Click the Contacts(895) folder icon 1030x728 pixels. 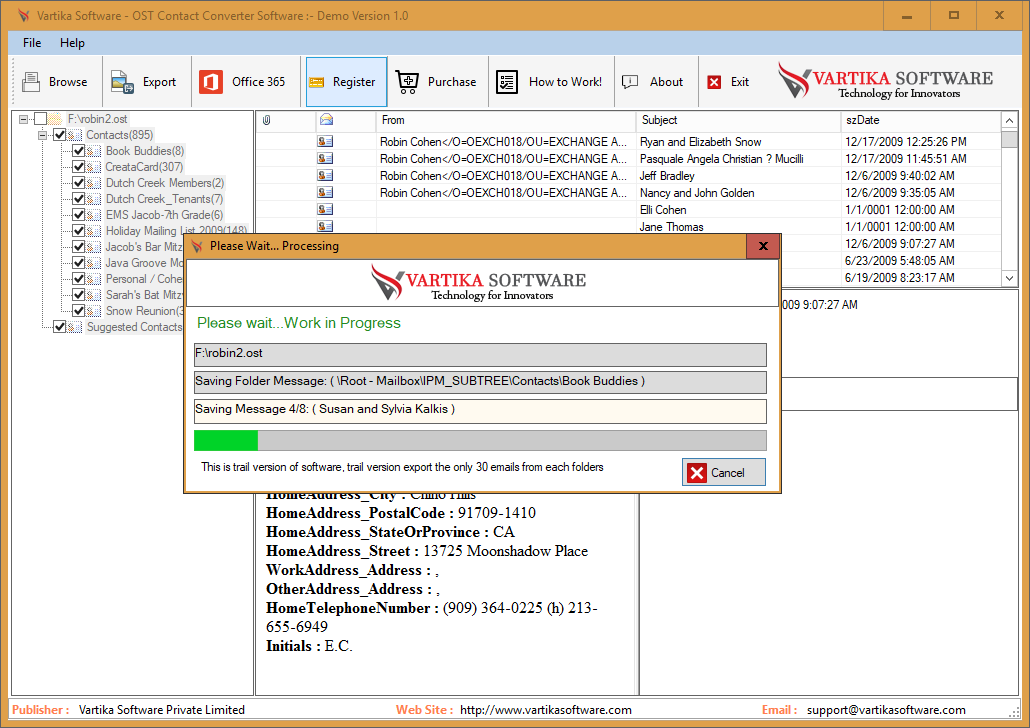(75, 135)
